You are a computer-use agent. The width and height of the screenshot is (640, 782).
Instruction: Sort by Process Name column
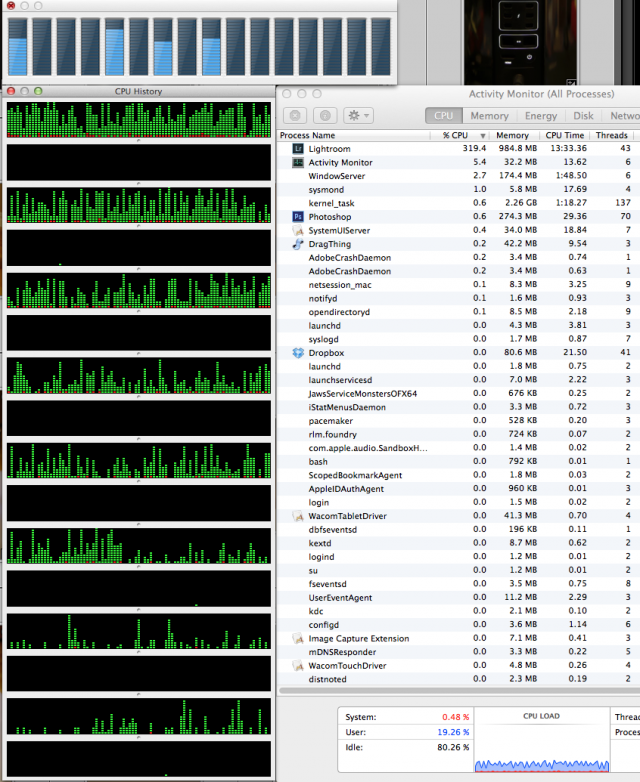tap(353, 135)
